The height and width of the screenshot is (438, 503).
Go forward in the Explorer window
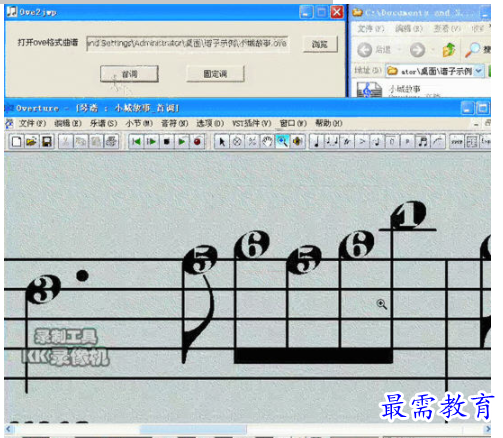(x=417, y=50)
